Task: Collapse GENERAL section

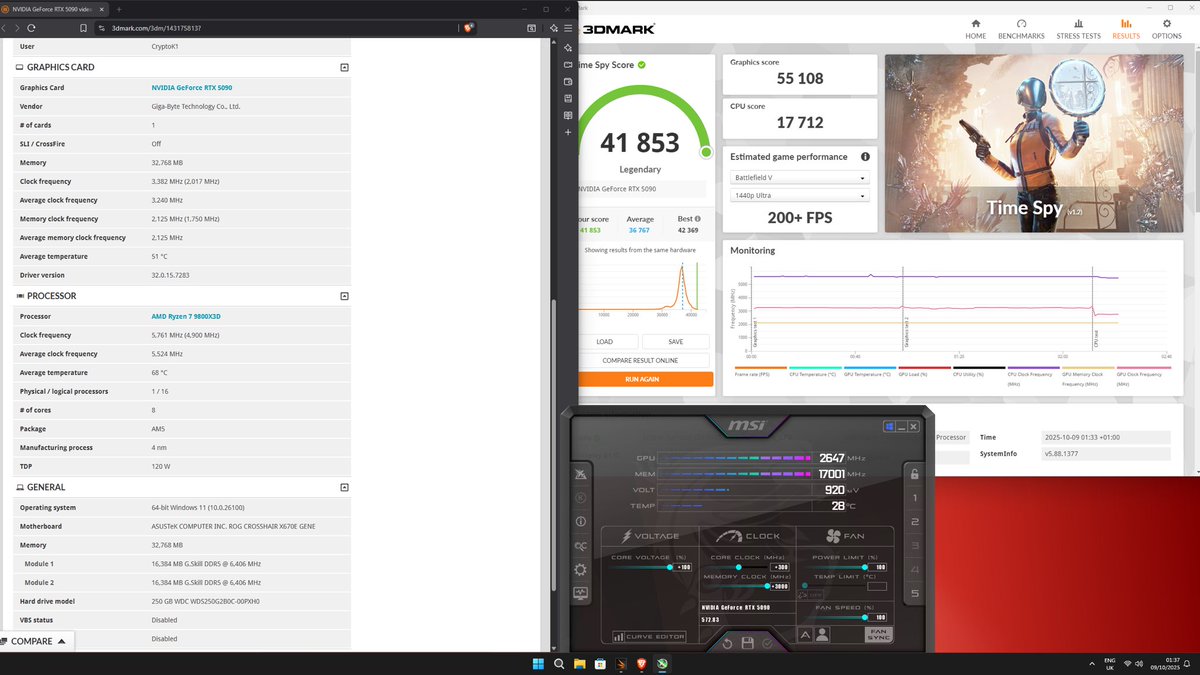Action: (x=344, y=487)
